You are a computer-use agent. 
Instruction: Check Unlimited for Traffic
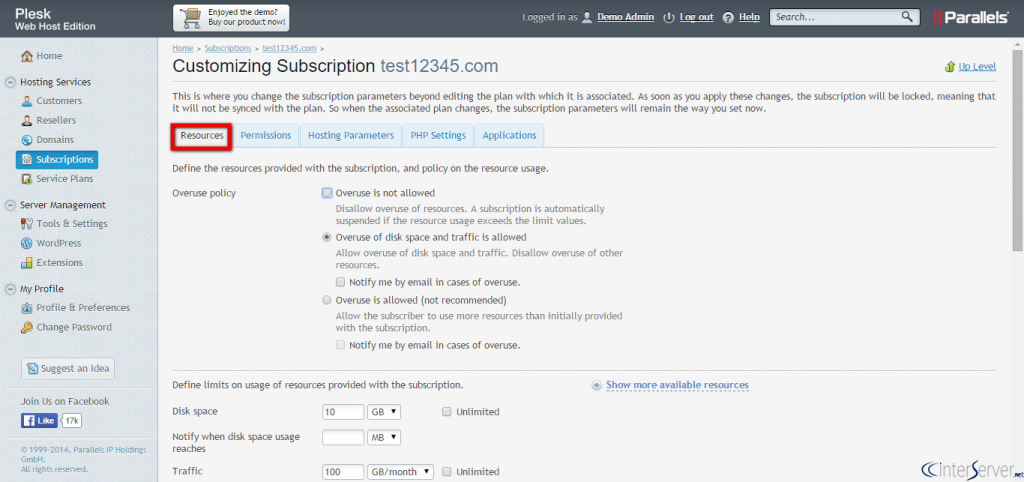tap(447, 472)
